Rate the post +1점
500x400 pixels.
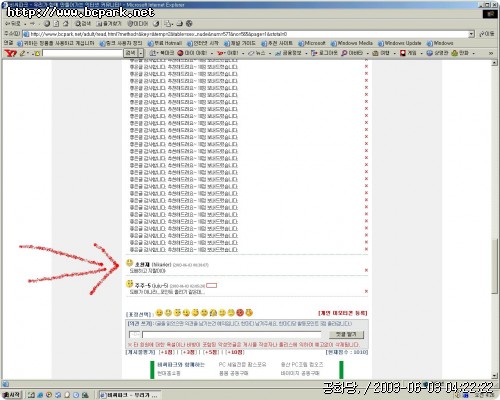click(166, 352)
